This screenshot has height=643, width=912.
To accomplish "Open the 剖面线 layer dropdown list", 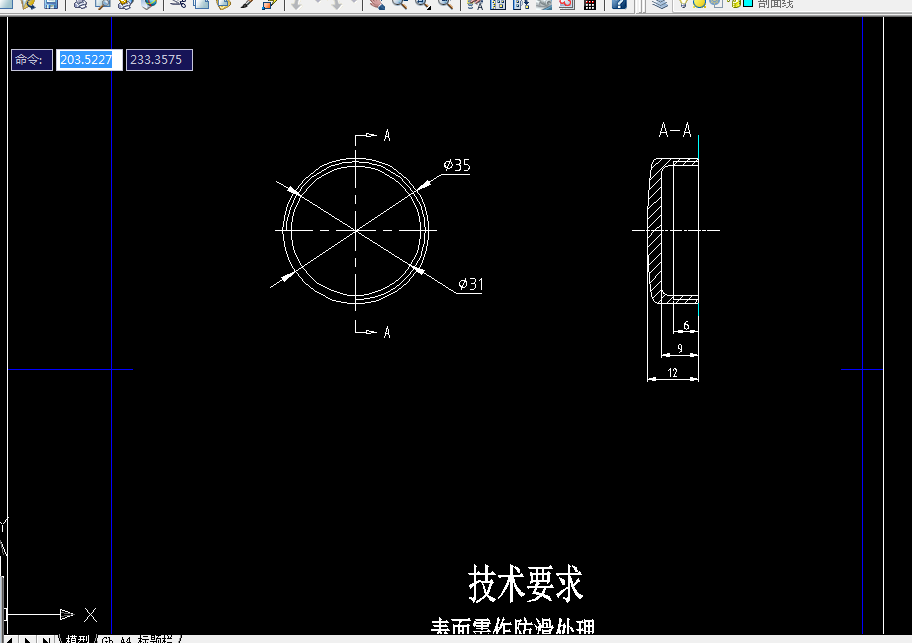I will [x=790, y=5].
